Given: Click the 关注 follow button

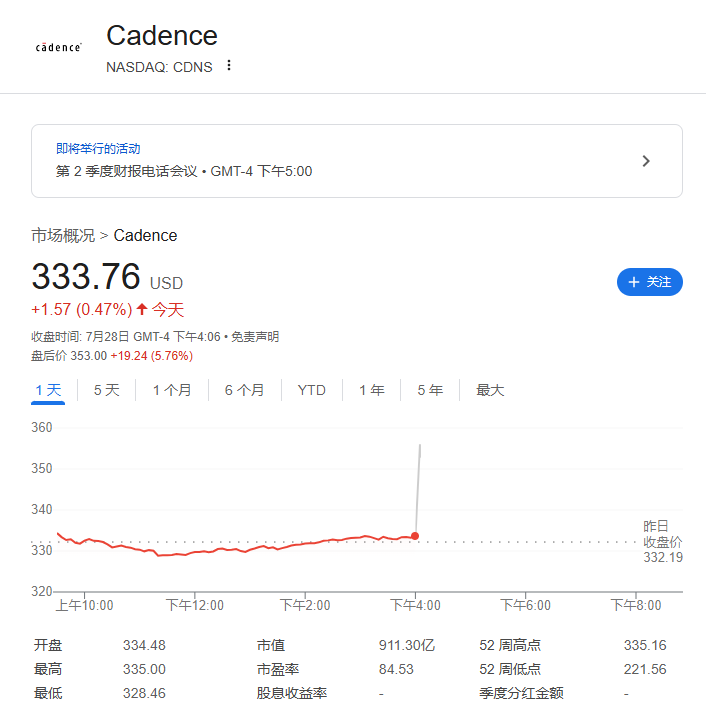Looking at the screenshot, I should [x=650, y=282].
